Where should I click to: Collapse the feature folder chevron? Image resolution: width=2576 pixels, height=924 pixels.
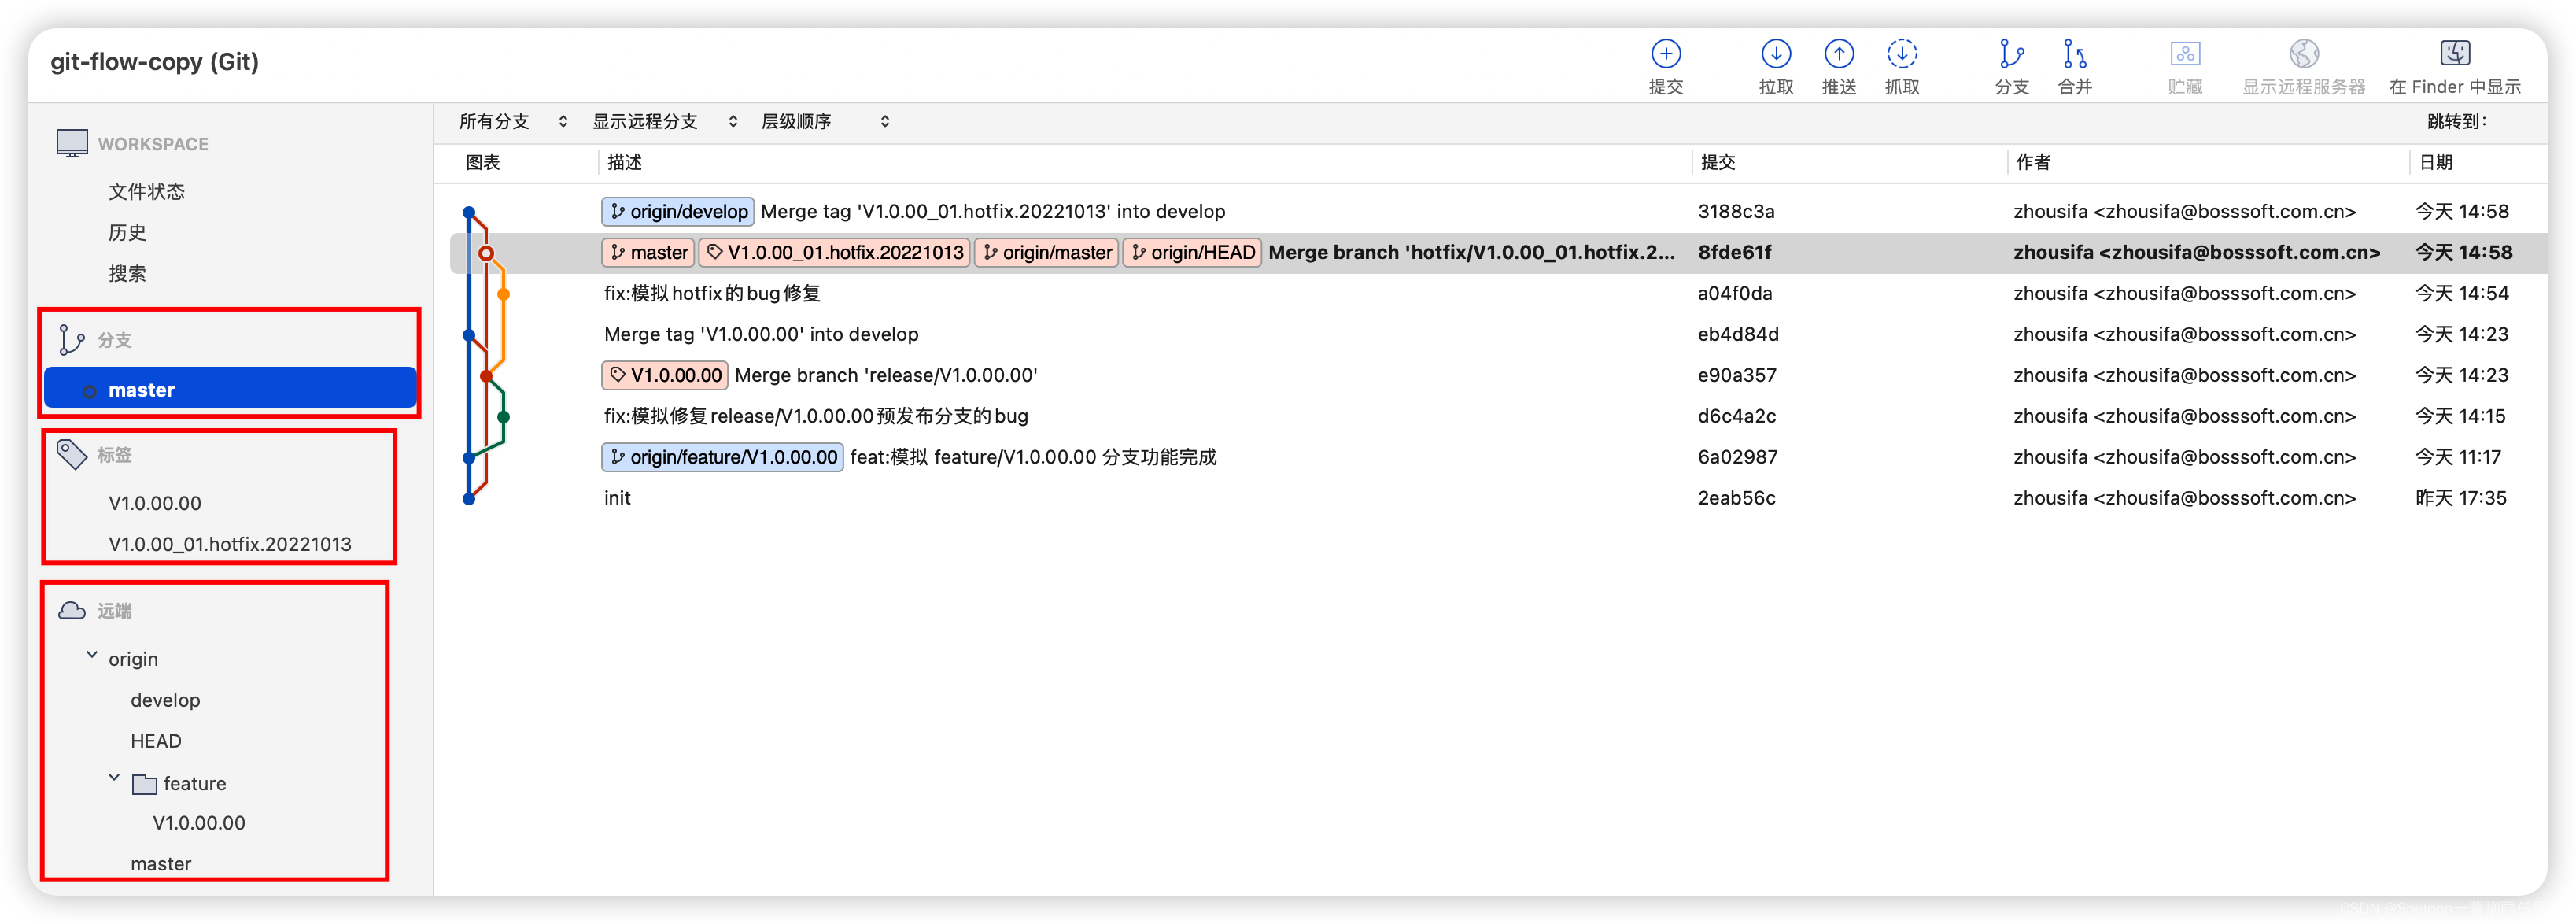tap(114, 778)
